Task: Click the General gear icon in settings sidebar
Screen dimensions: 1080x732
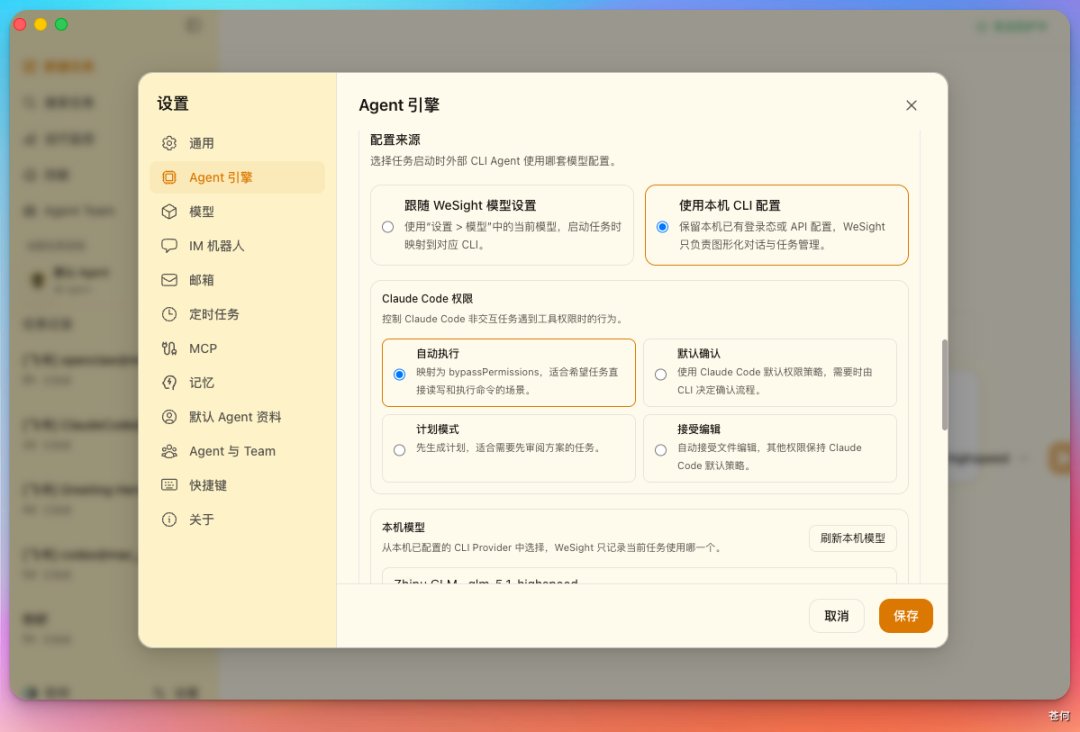Action: 169,143
